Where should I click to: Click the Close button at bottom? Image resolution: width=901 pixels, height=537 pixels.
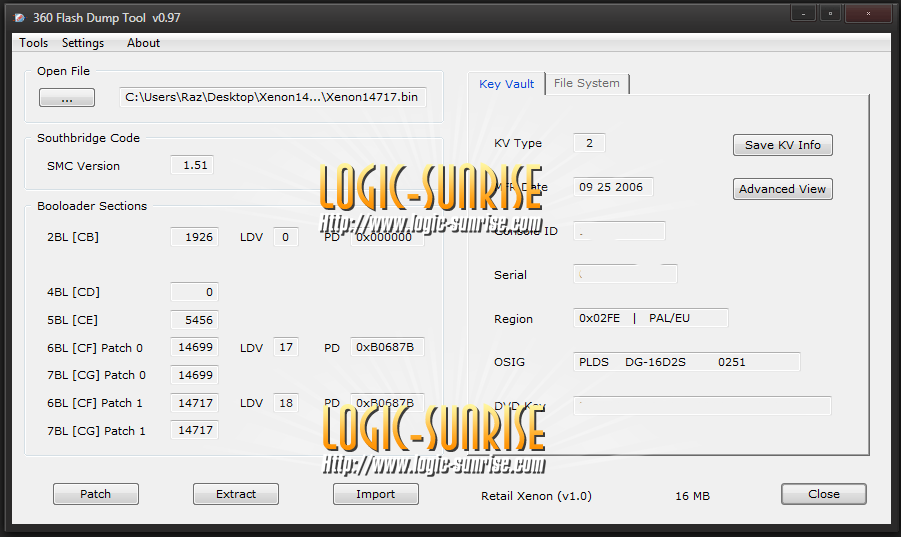(823, 494)
